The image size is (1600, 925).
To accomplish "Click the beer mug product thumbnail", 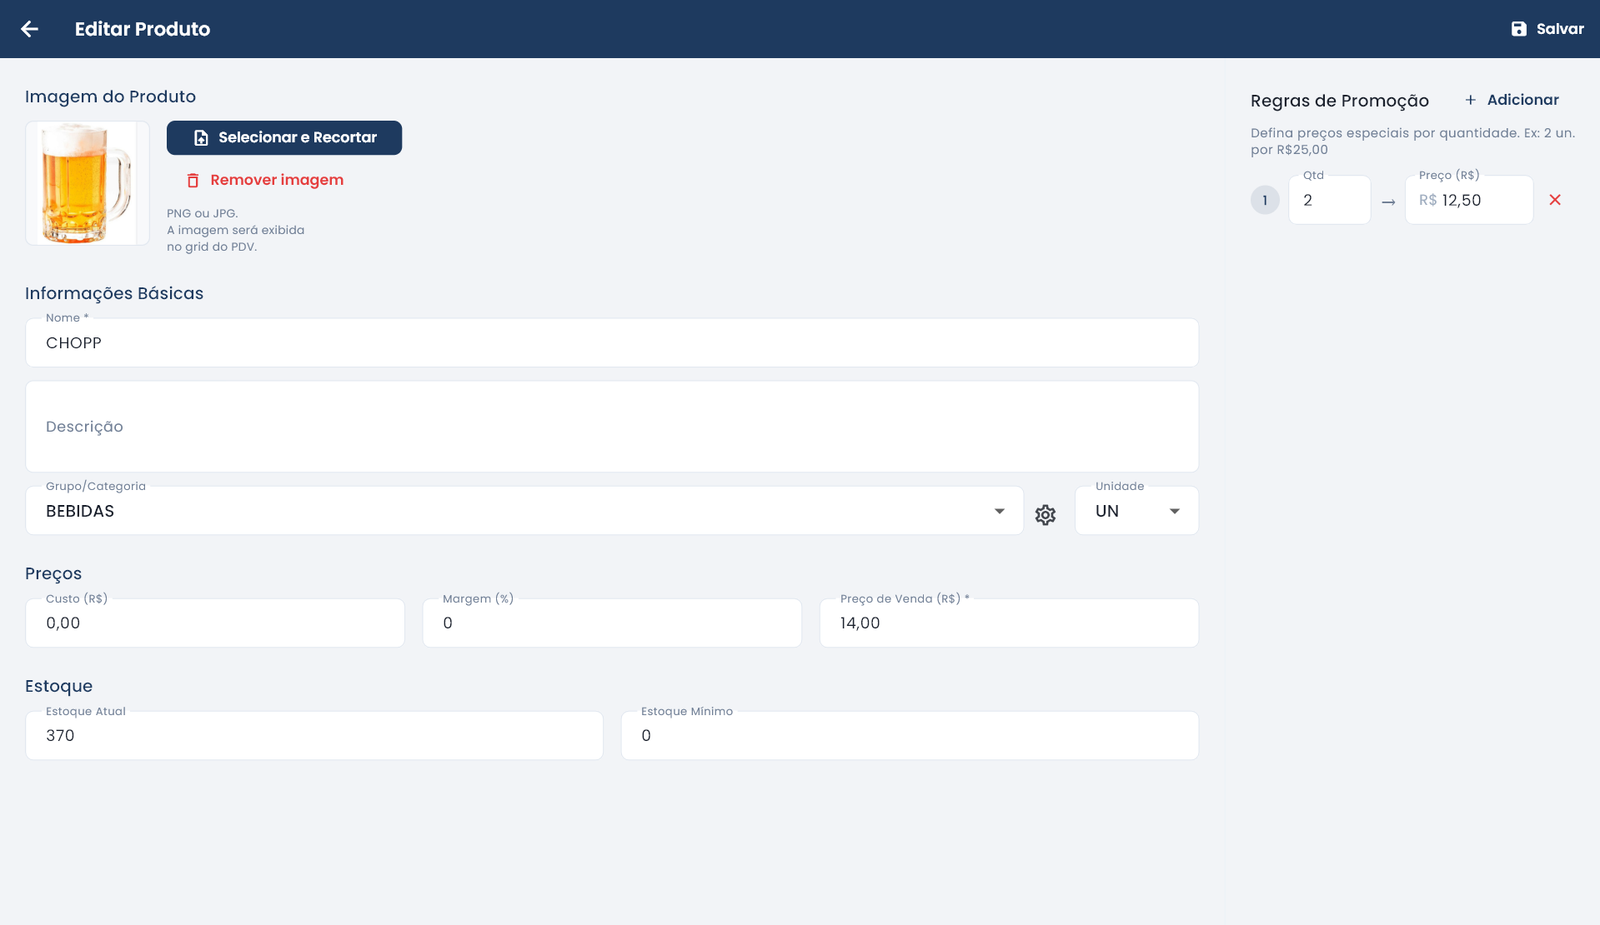I will pos(87,183).
